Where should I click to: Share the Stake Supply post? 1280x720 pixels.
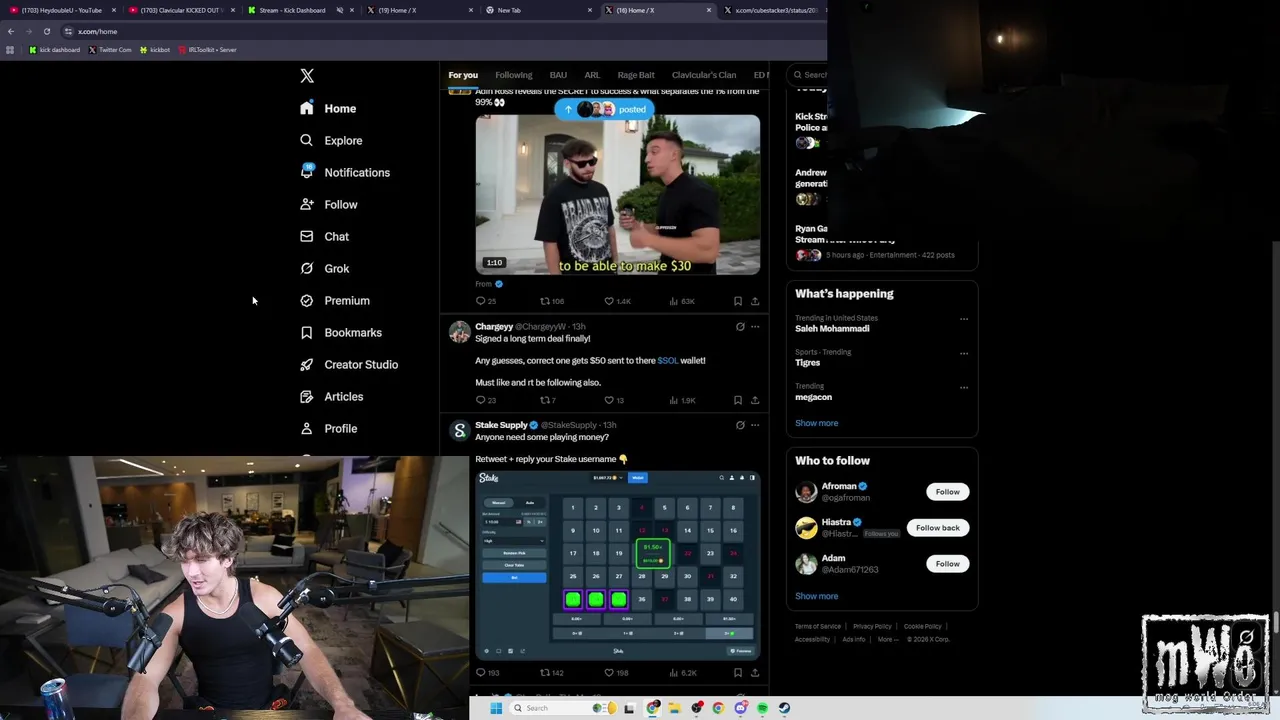click(755, 673)
